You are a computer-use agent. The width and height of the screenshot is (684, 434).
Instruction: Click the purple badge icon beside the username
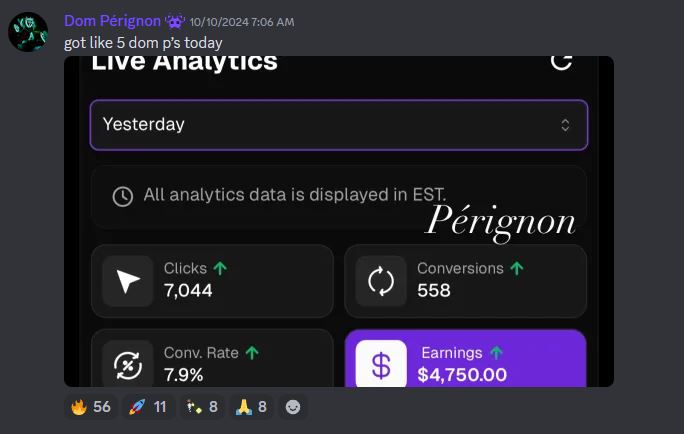coord(175,21)
